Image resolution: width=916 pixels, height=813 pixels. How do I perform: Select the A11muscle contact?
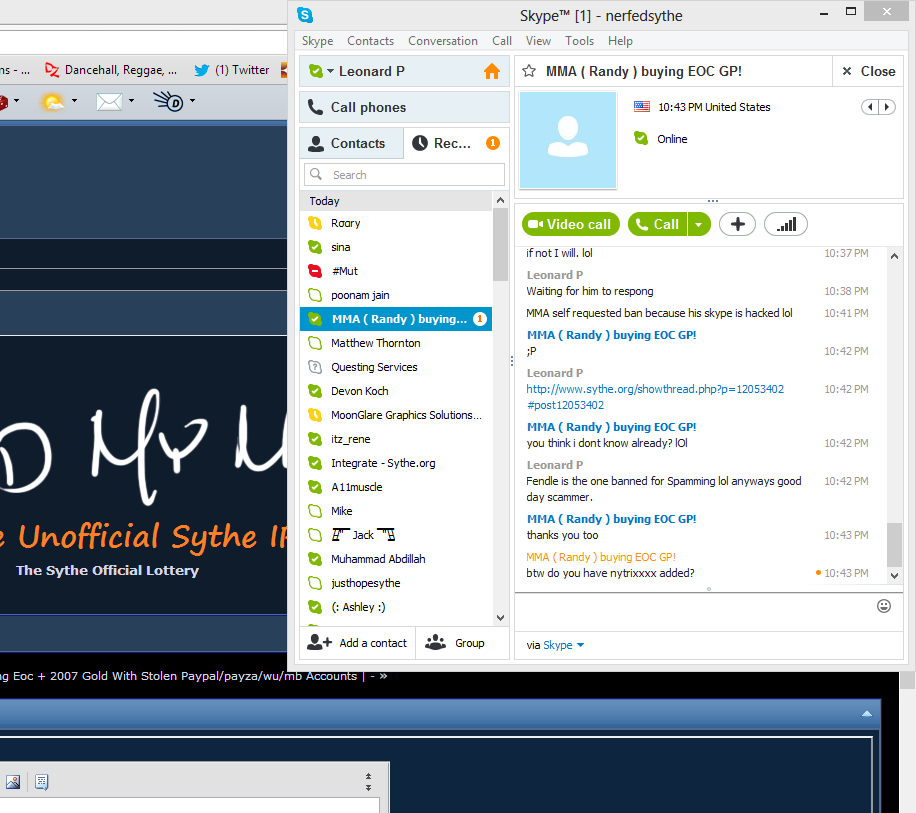(396, 487)
